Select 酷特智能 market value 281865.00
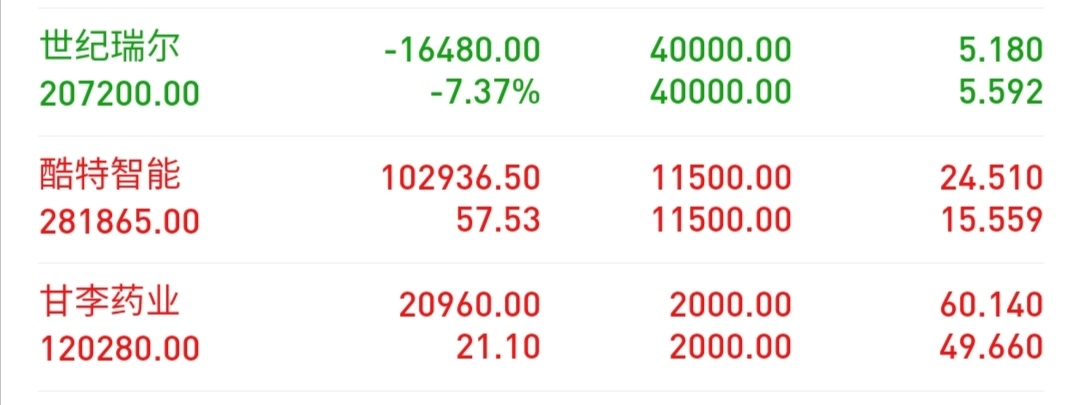The image size is (1080, 405). coord(120,221)
